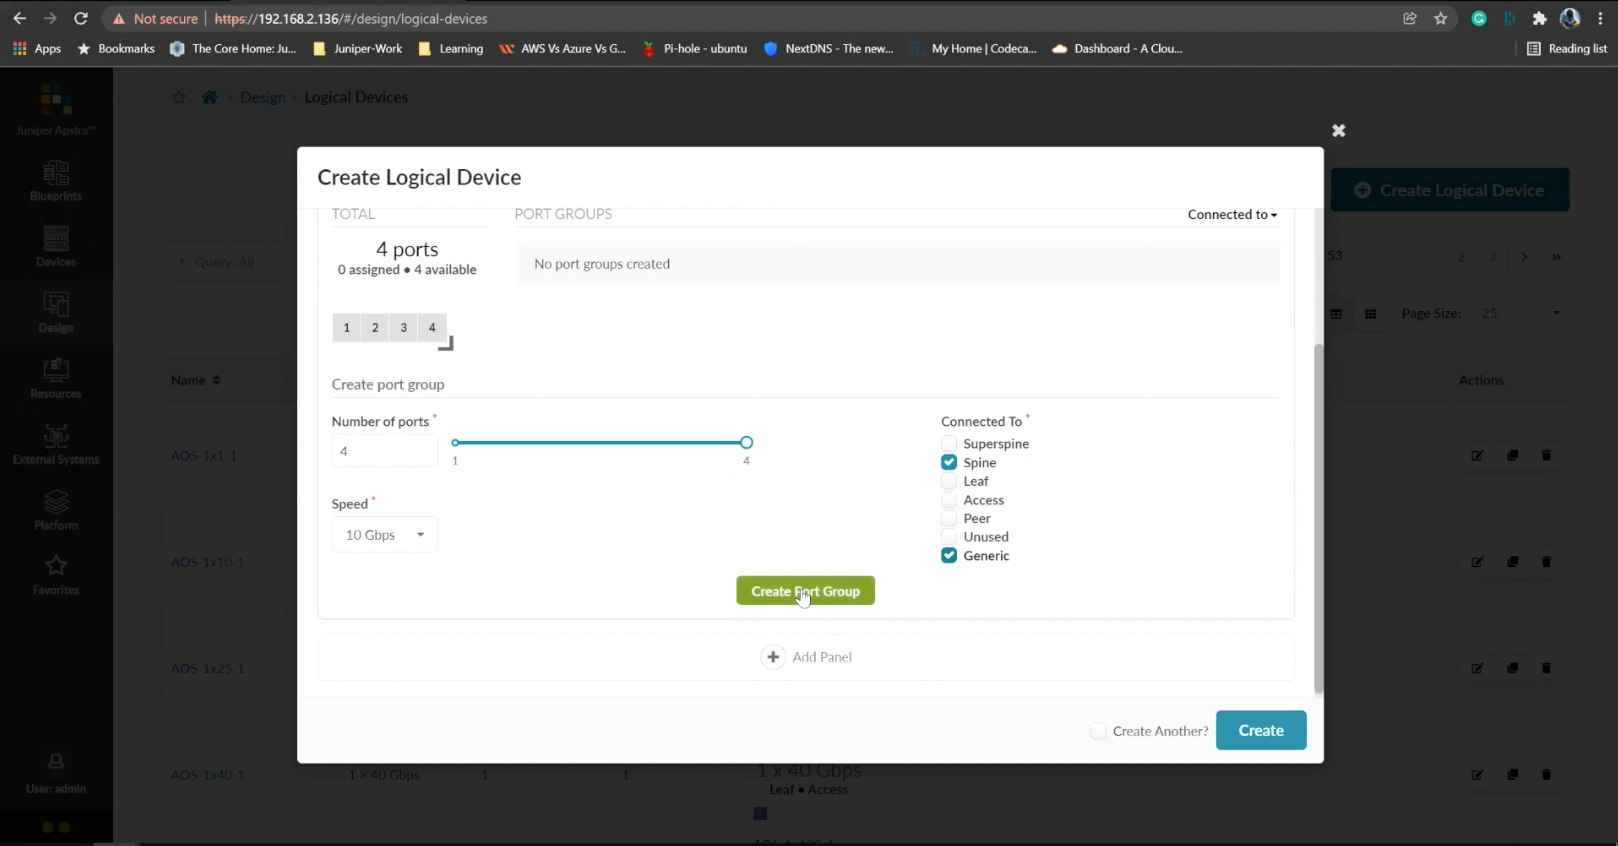
Task: Open the Design section in the sidebar
Action: [56, 313]
